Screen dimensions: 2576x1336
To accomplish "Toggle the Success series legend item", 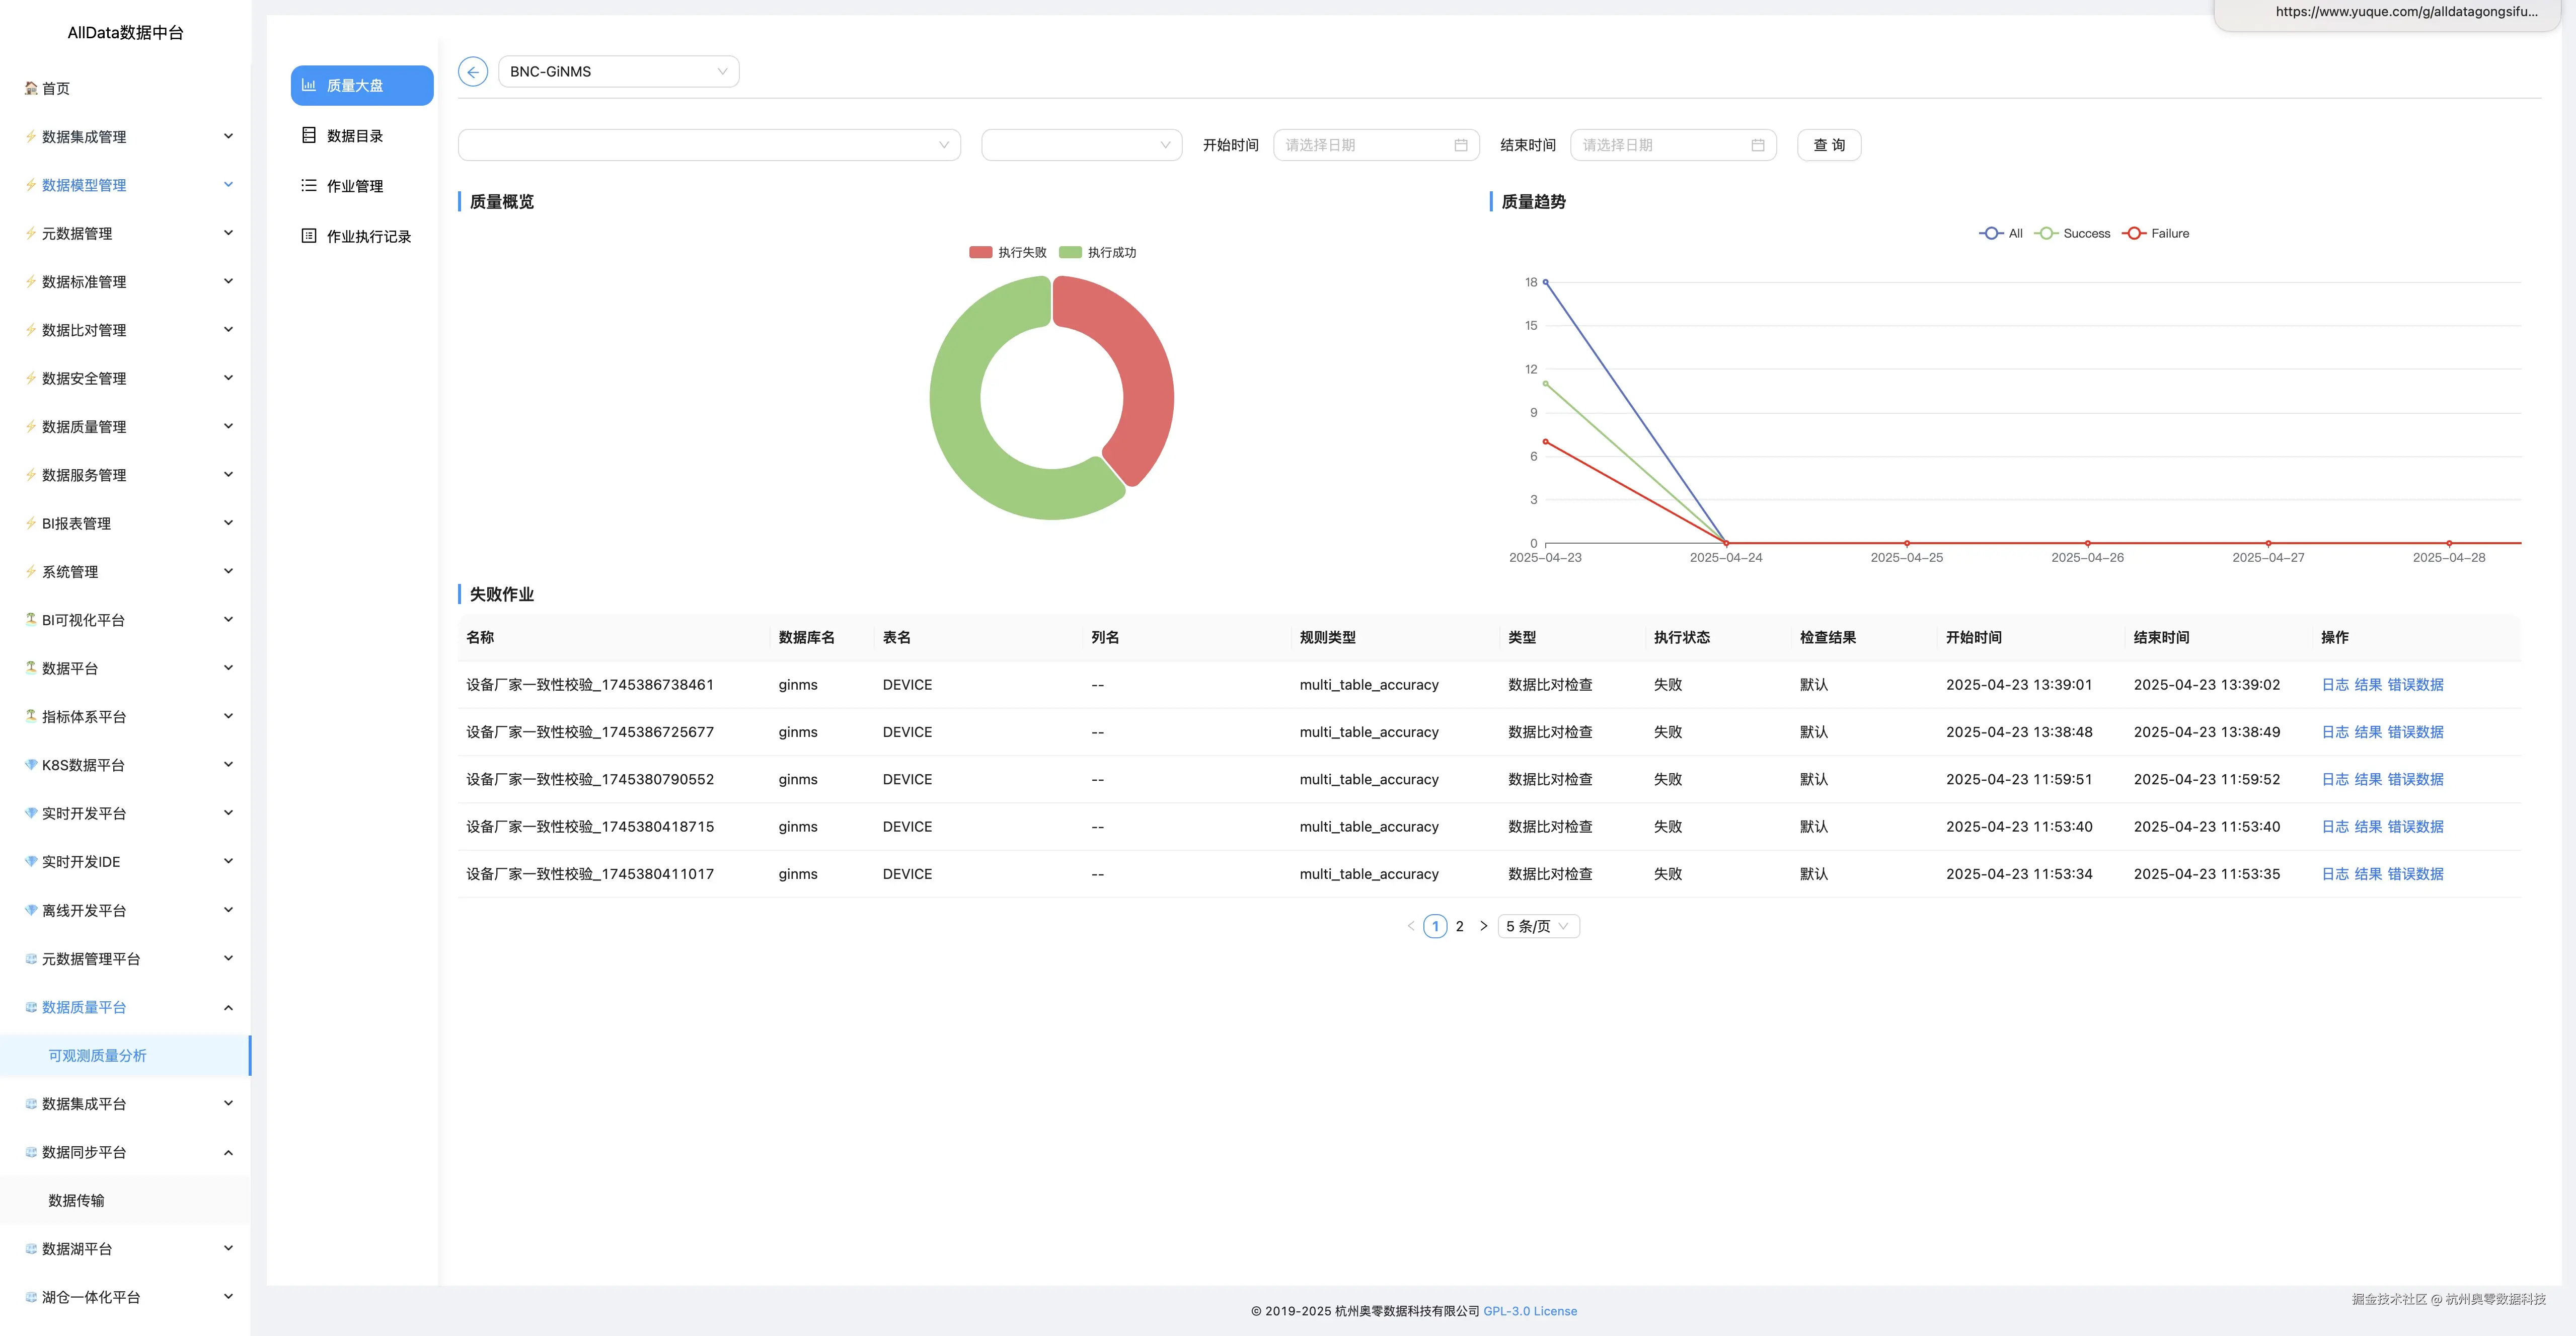I will tap(2073, 233).
